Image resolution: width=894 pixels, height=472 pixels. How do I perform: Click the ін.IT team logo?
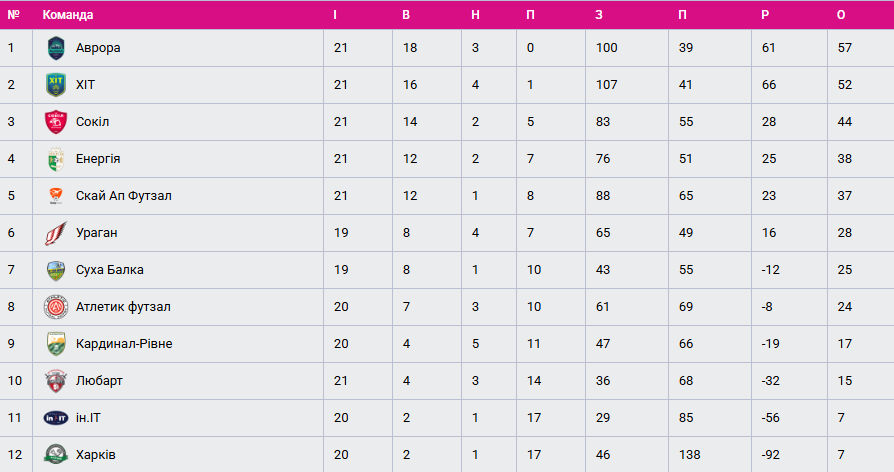point(55,418)
